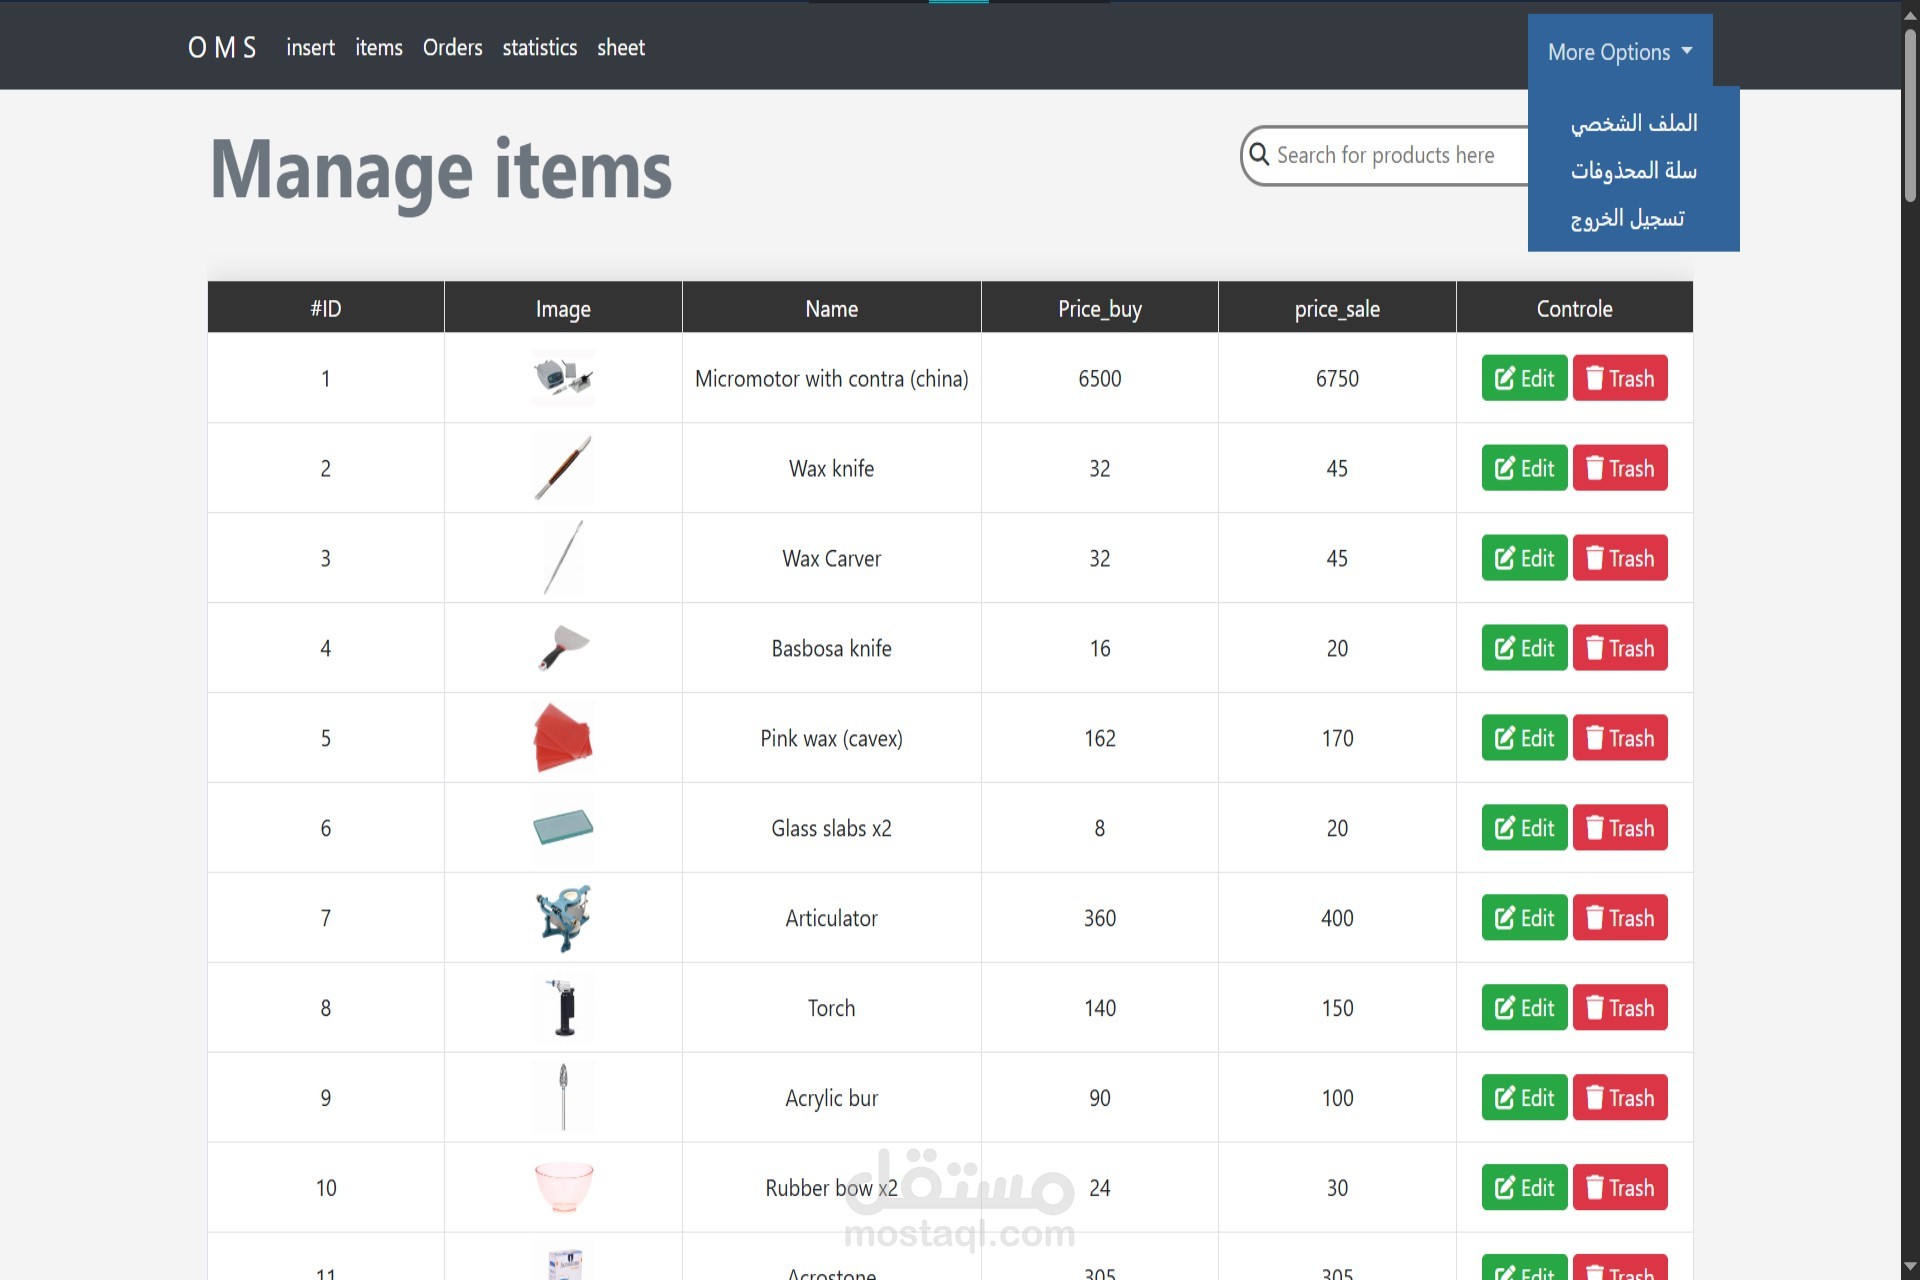The image size is (1920, 1280).
Task: Click the price_sale column header
Action: click(1337, 308)
